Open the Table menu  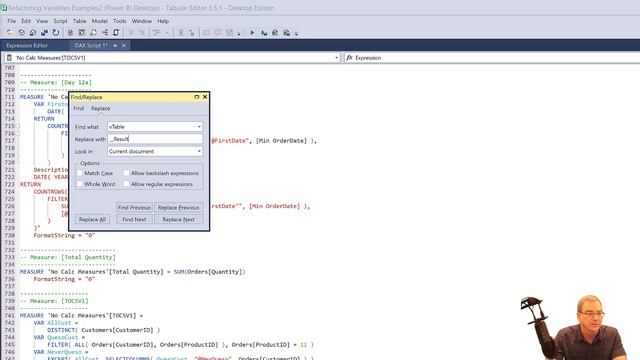tap(79, 21)
